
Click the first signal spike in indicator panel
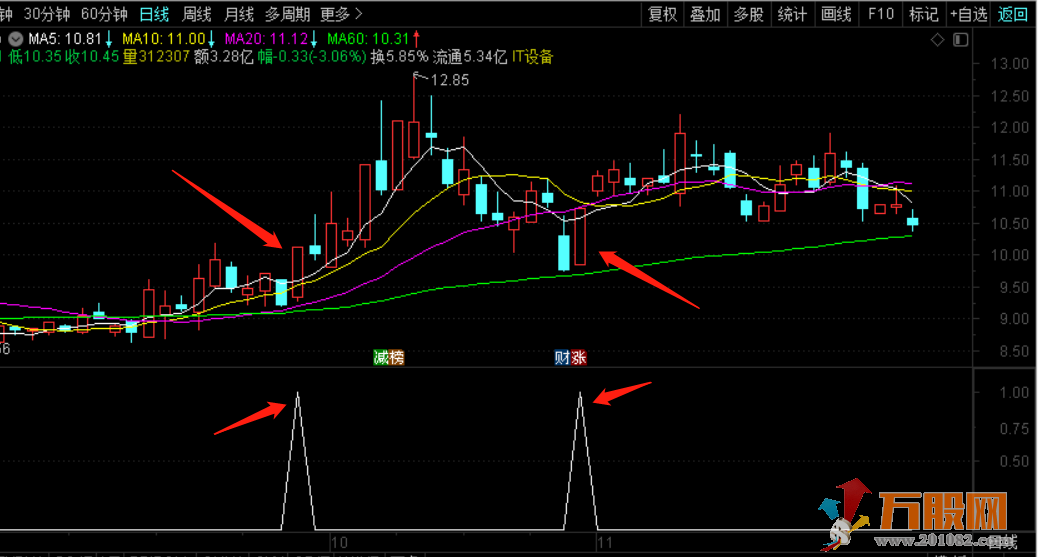[298, 462]
